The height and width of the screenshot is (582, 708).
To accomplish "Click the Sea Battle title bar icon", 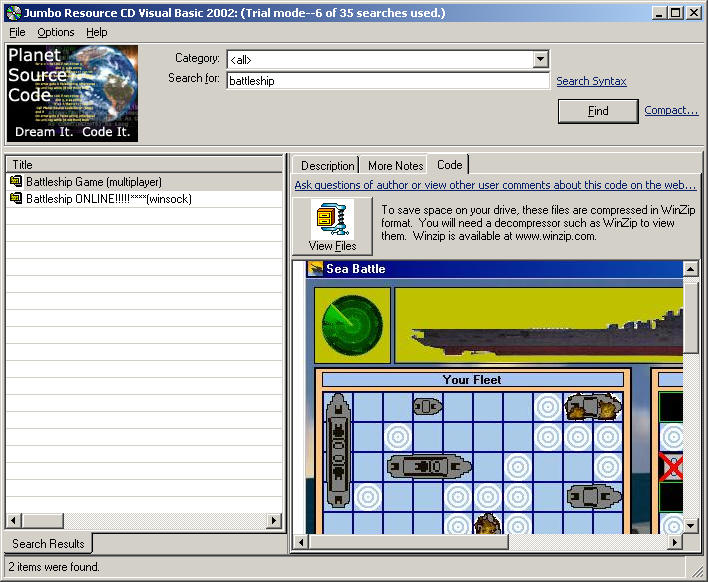I will (315, 269).
